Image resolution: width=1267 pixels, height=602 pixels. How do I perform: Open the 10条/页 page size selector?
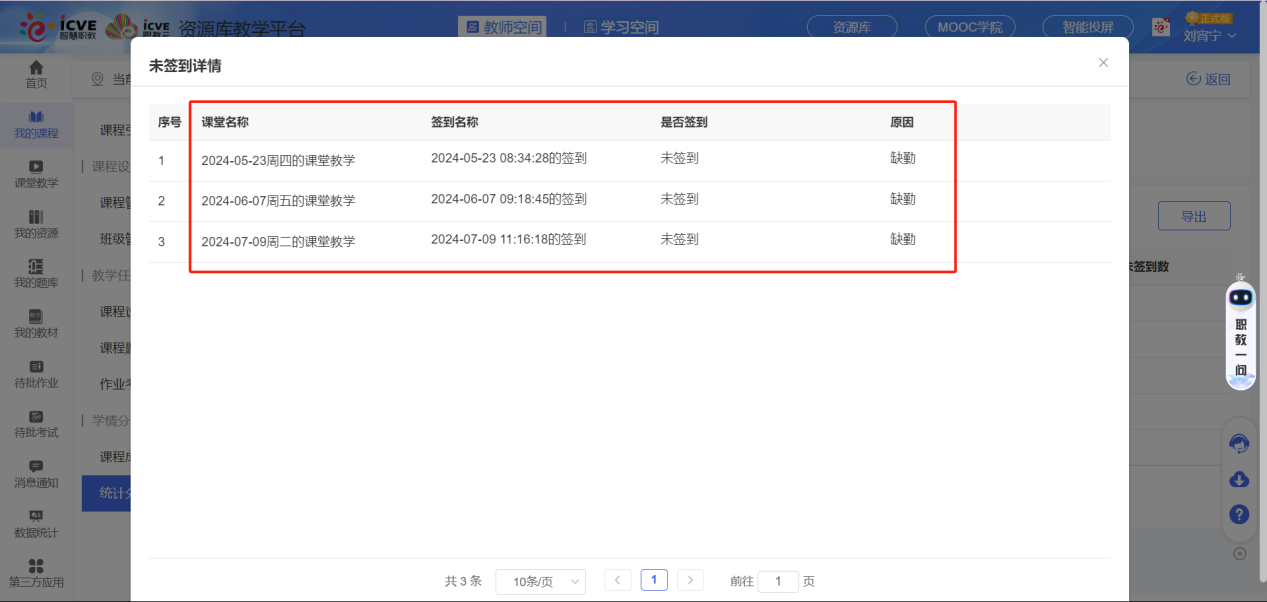[x=540, y=581]
